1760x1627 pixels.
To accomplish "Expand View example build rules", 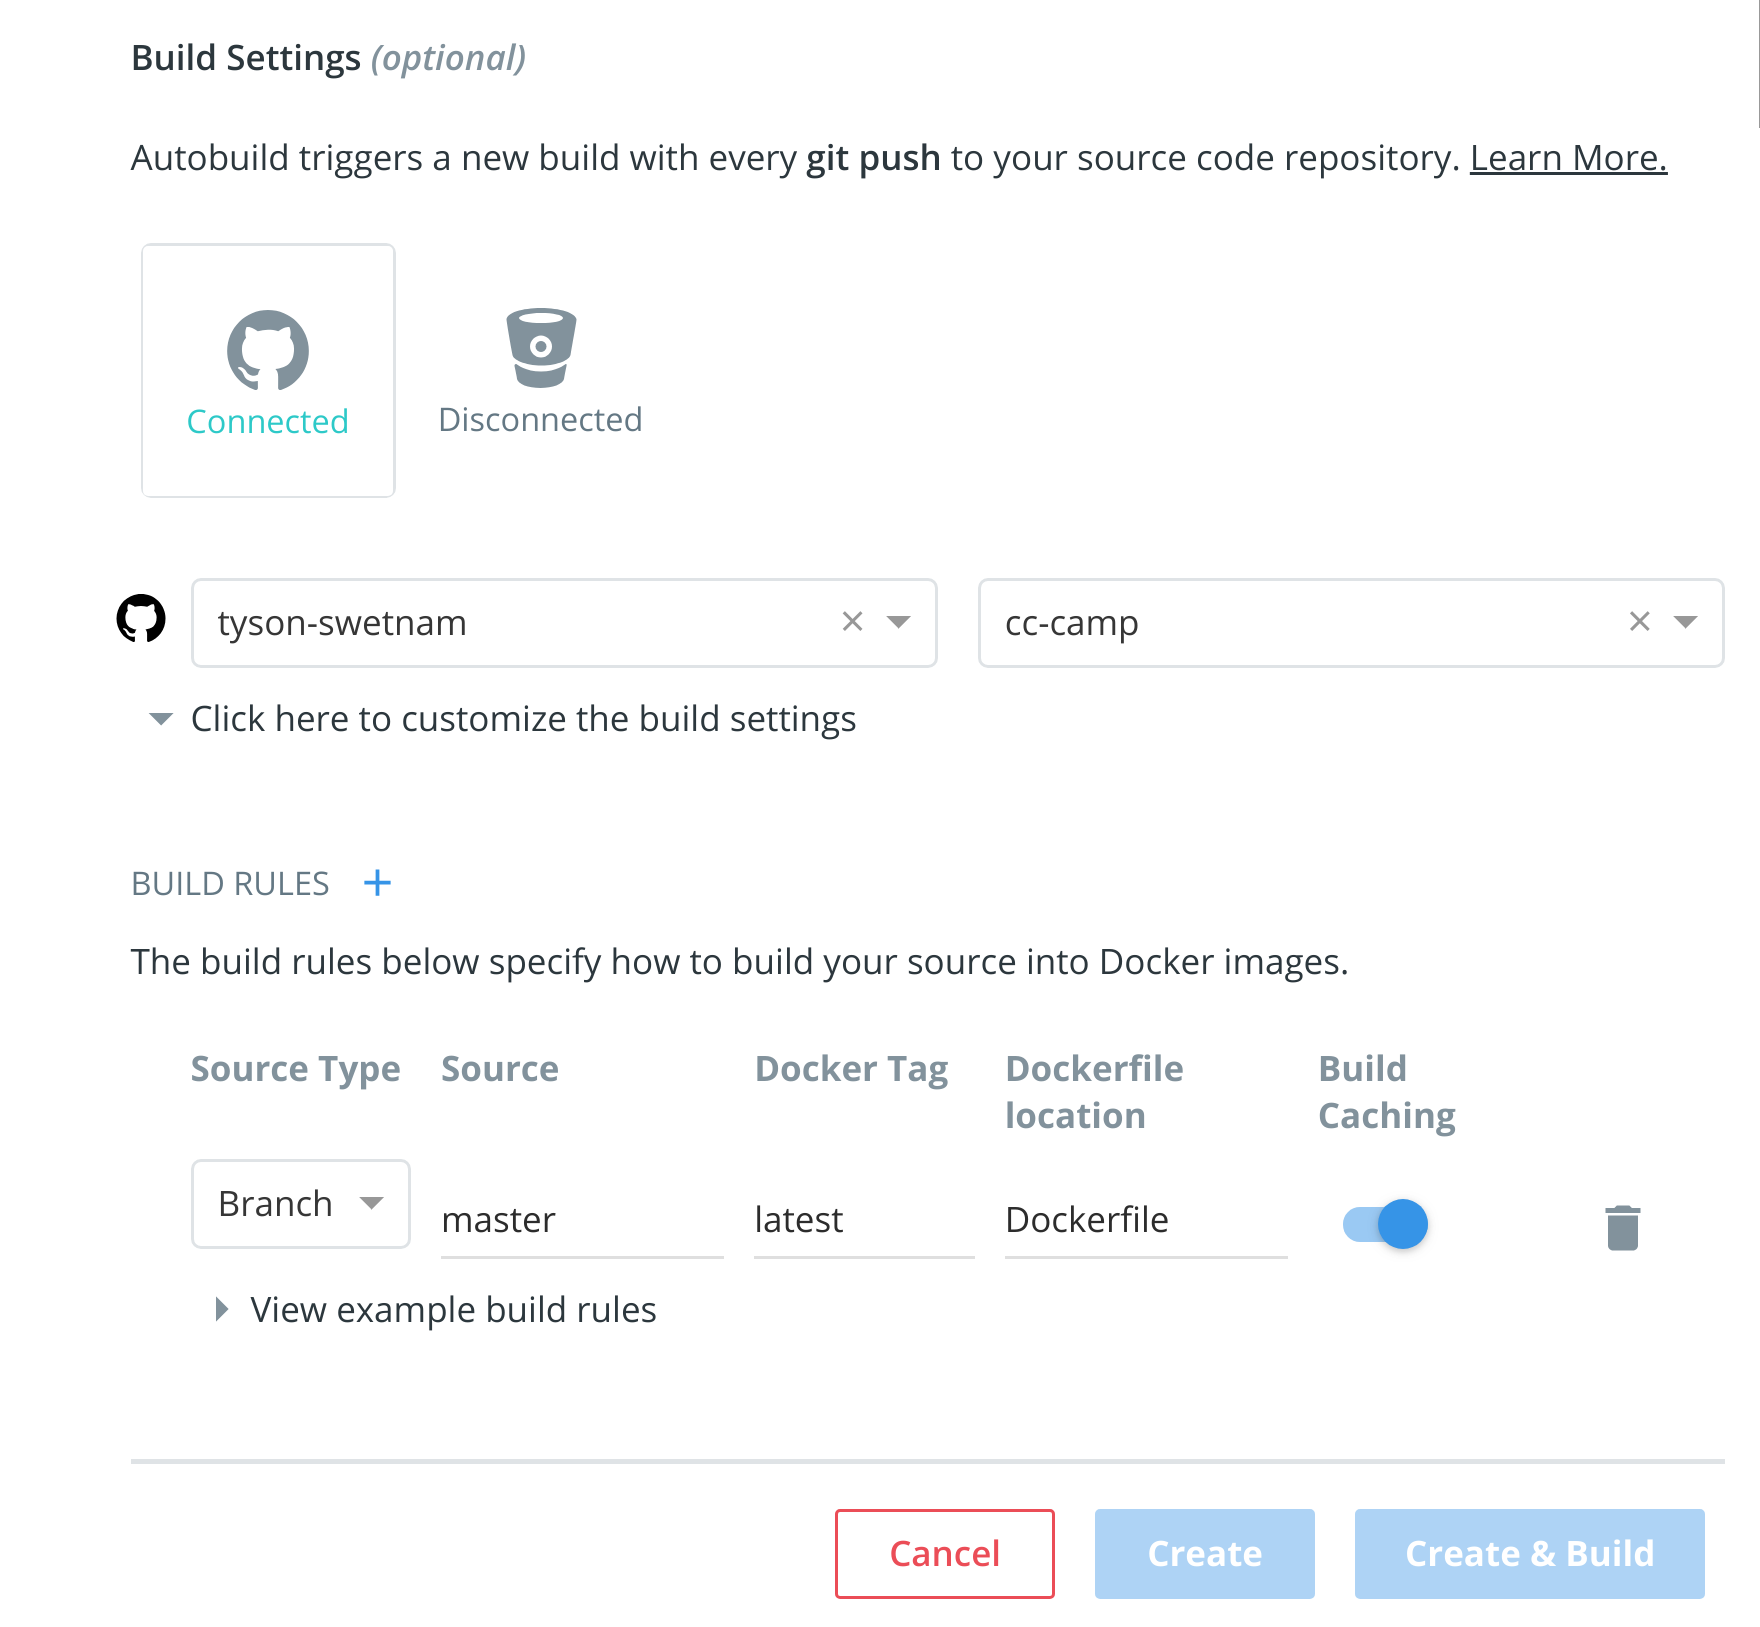I will click(x=437, y=1310).
